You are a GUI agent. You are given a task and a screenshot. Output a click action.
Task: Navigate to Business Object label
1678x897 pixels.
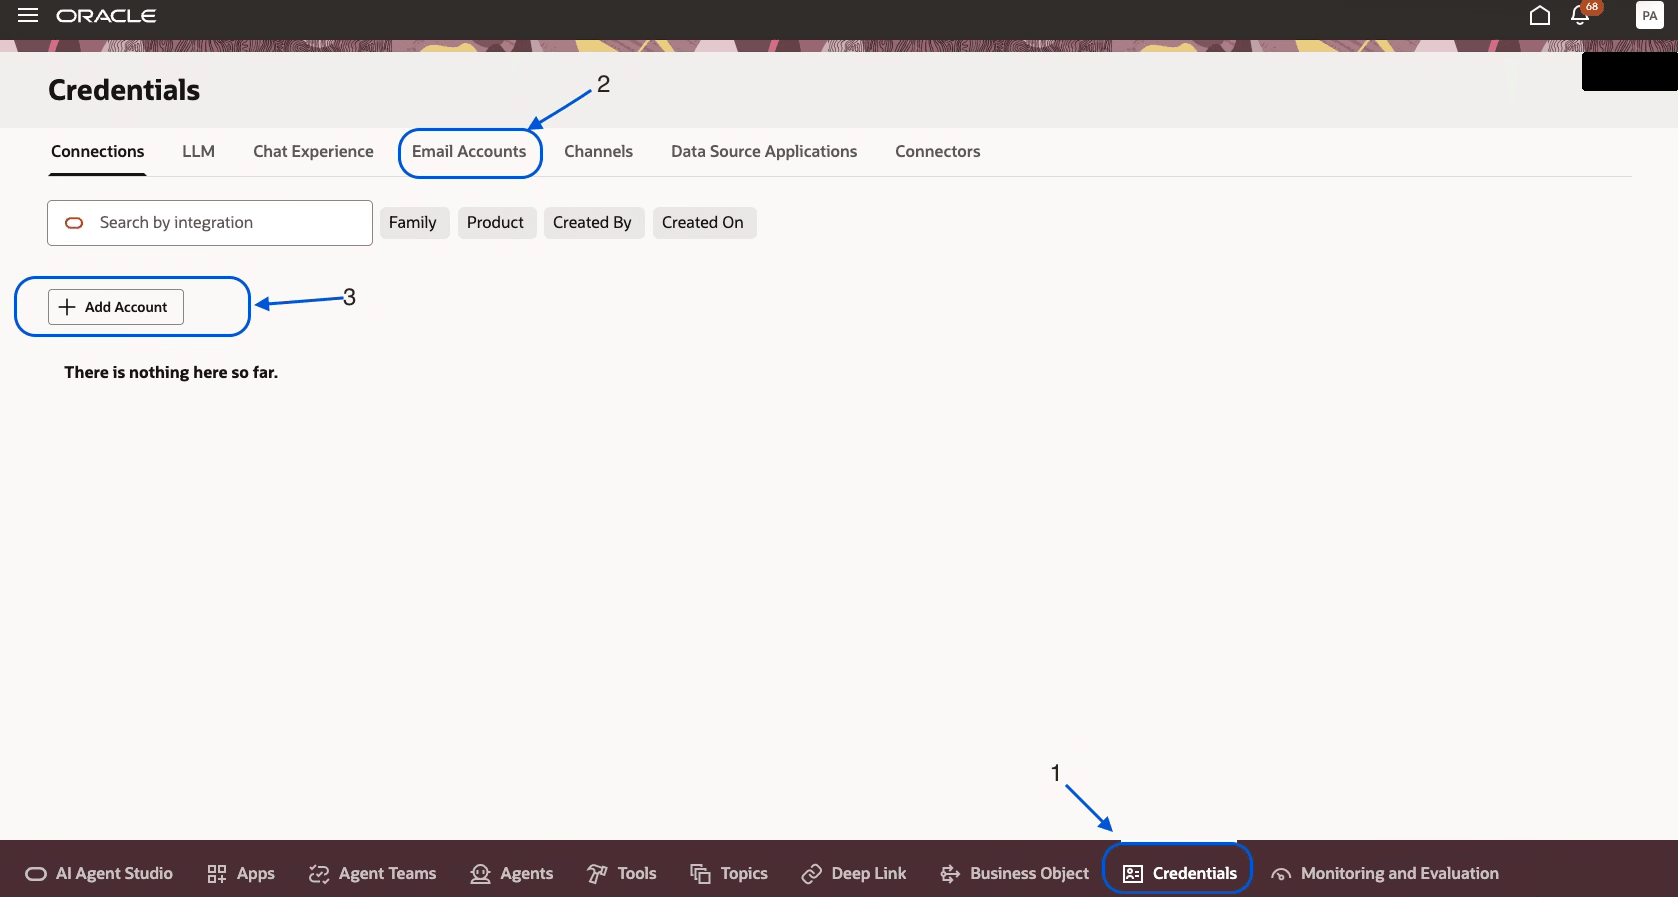[1029, 874]
